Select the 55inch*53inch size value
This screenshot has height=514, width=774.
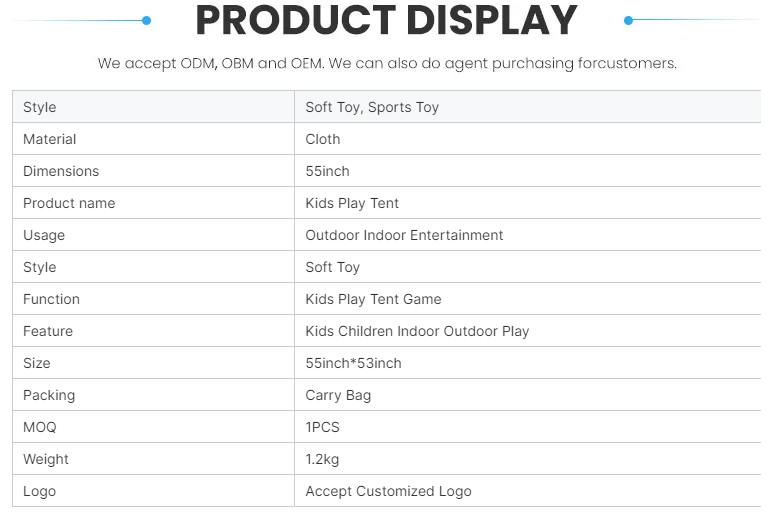(x=528, y=363)
